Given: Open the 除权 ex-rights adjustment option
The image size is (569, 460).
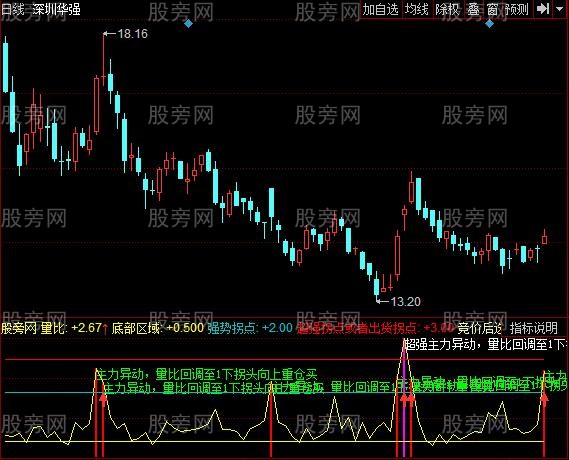Looking at the screenshot, I should [x=447, y=9].
